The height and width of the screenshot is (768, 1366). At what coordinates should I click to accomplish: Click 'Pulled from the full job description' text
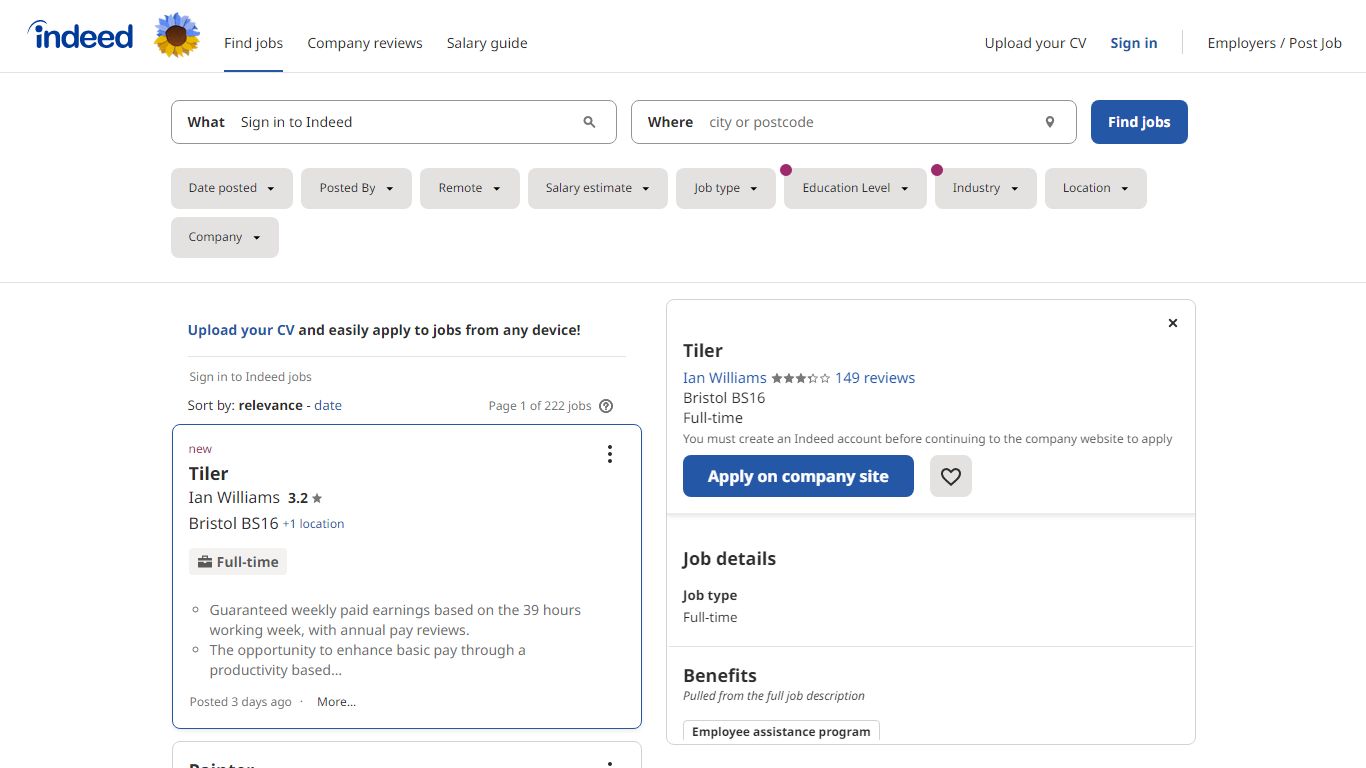pyautogui.click(x=774, y=696)
